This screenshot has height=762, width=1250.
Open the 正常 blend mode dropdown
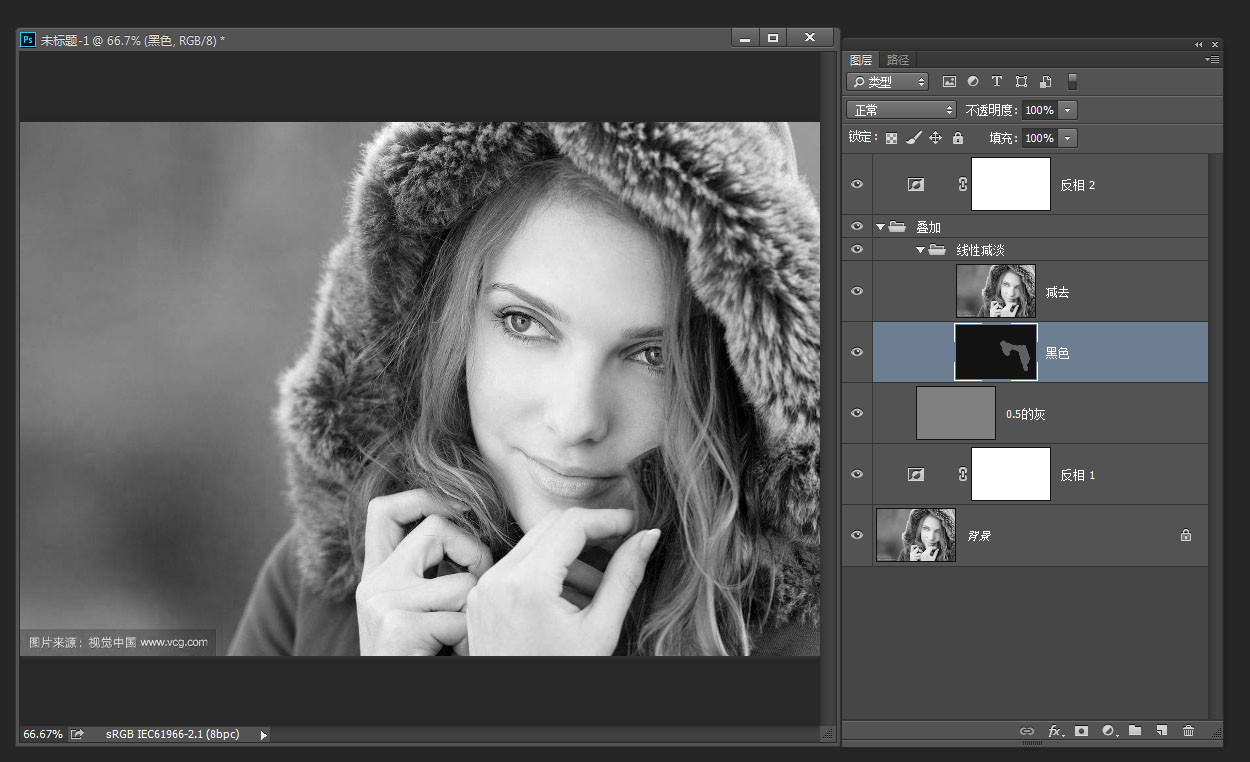point(901,110)
